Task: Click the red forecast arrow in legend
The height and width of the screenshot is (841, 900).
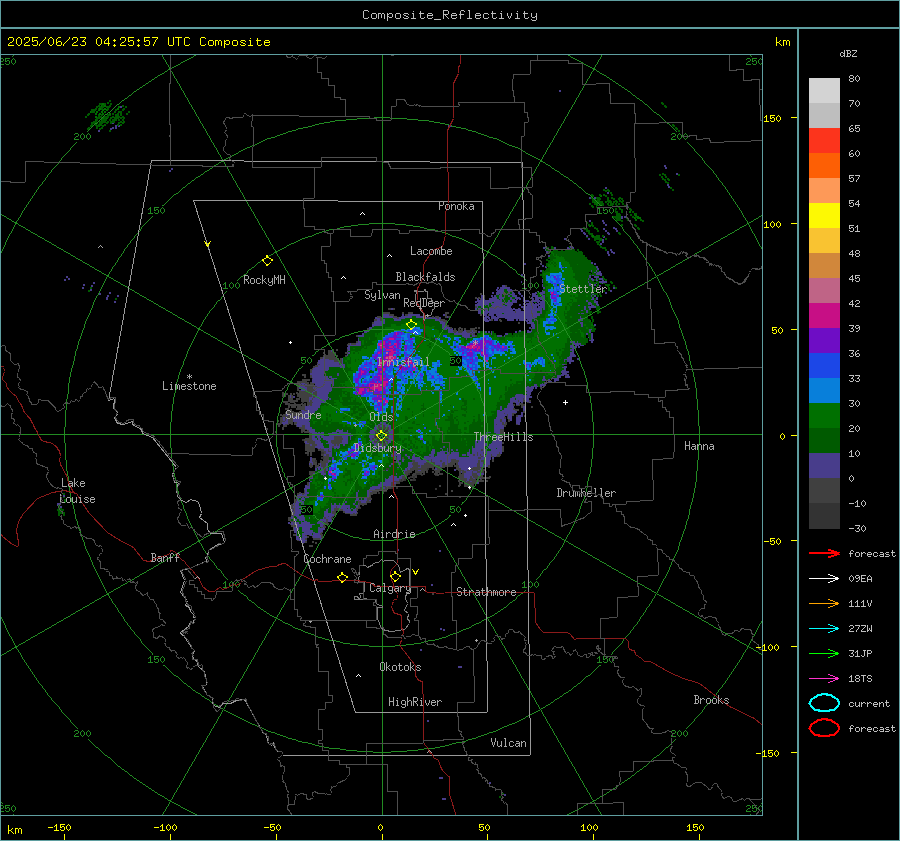Action: (824, 553)
